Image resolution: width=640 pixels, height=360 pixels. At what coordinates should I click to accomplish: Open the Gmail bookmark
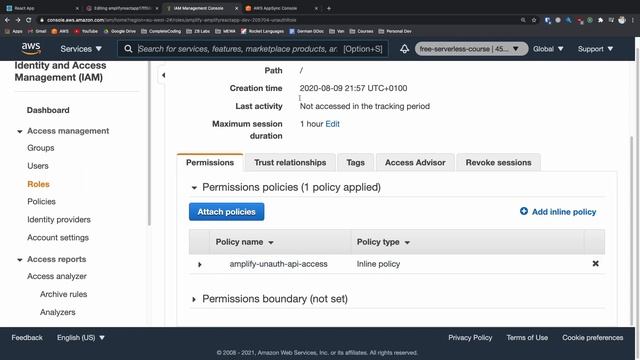pyautogui.click(x=37, y=31)
